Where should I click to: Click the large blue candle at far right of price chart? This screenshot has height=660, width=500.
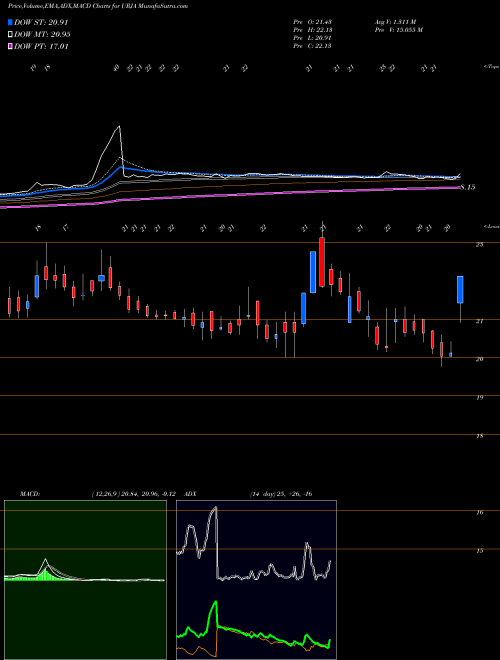(460, 290)
